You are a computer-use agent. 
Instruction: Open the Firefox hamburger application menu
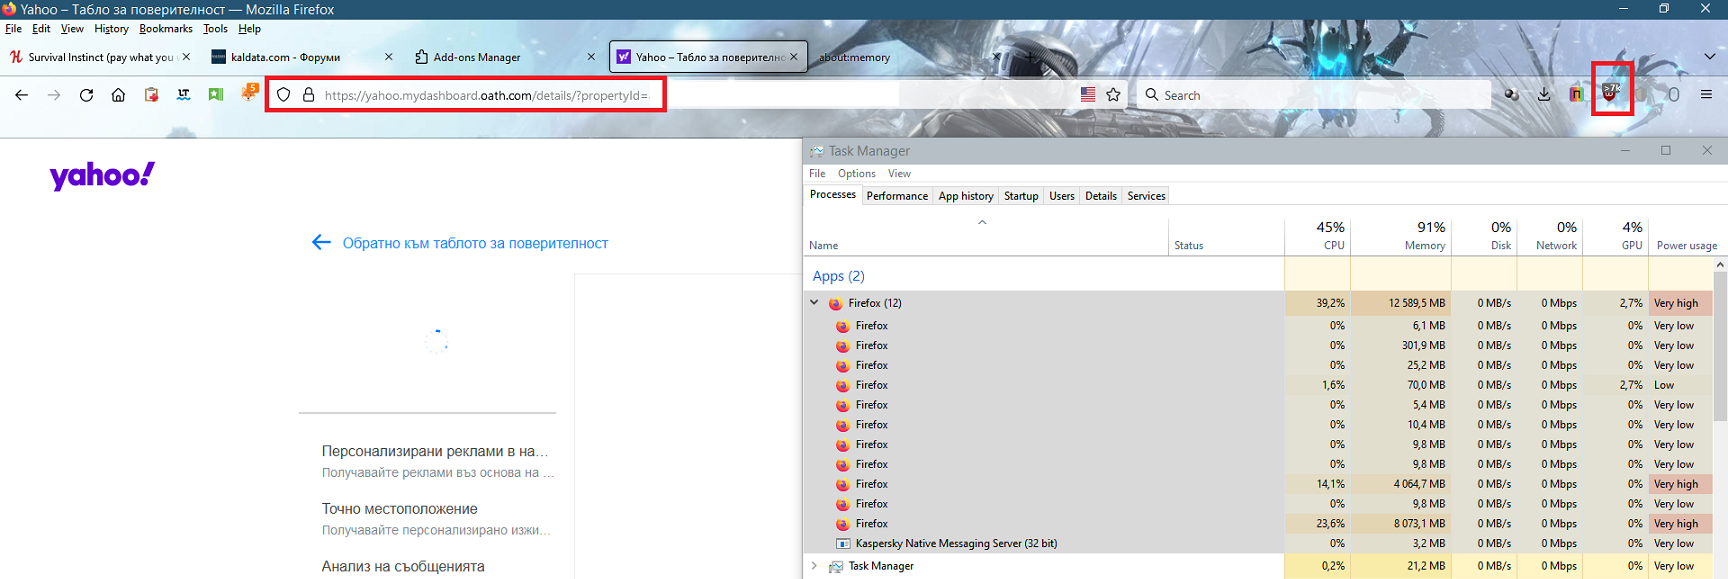(x=1707, y=95)
